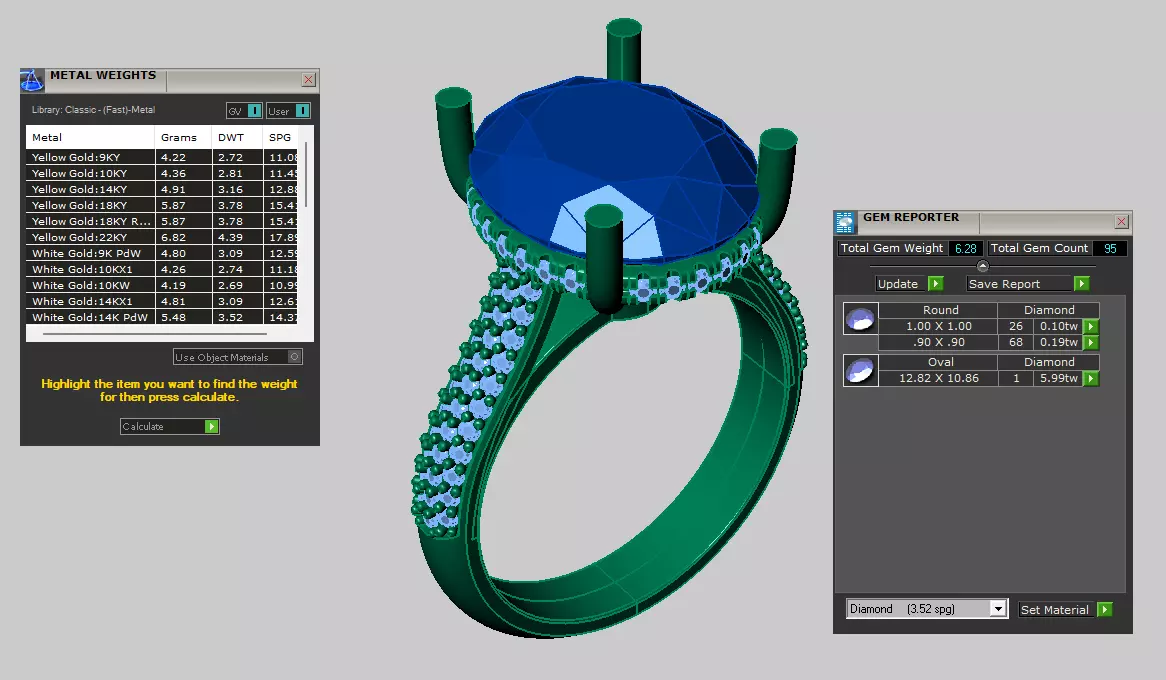Screen dimensions: 1166x680
Task: Click the Metal Weights panel scale icon
Action: (x=32, y=80)
